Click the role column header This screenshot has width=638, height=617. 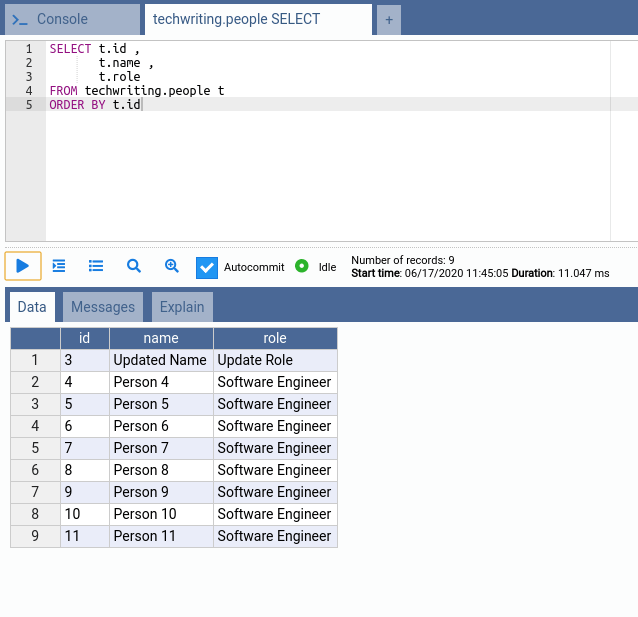[x=275, y=338]
